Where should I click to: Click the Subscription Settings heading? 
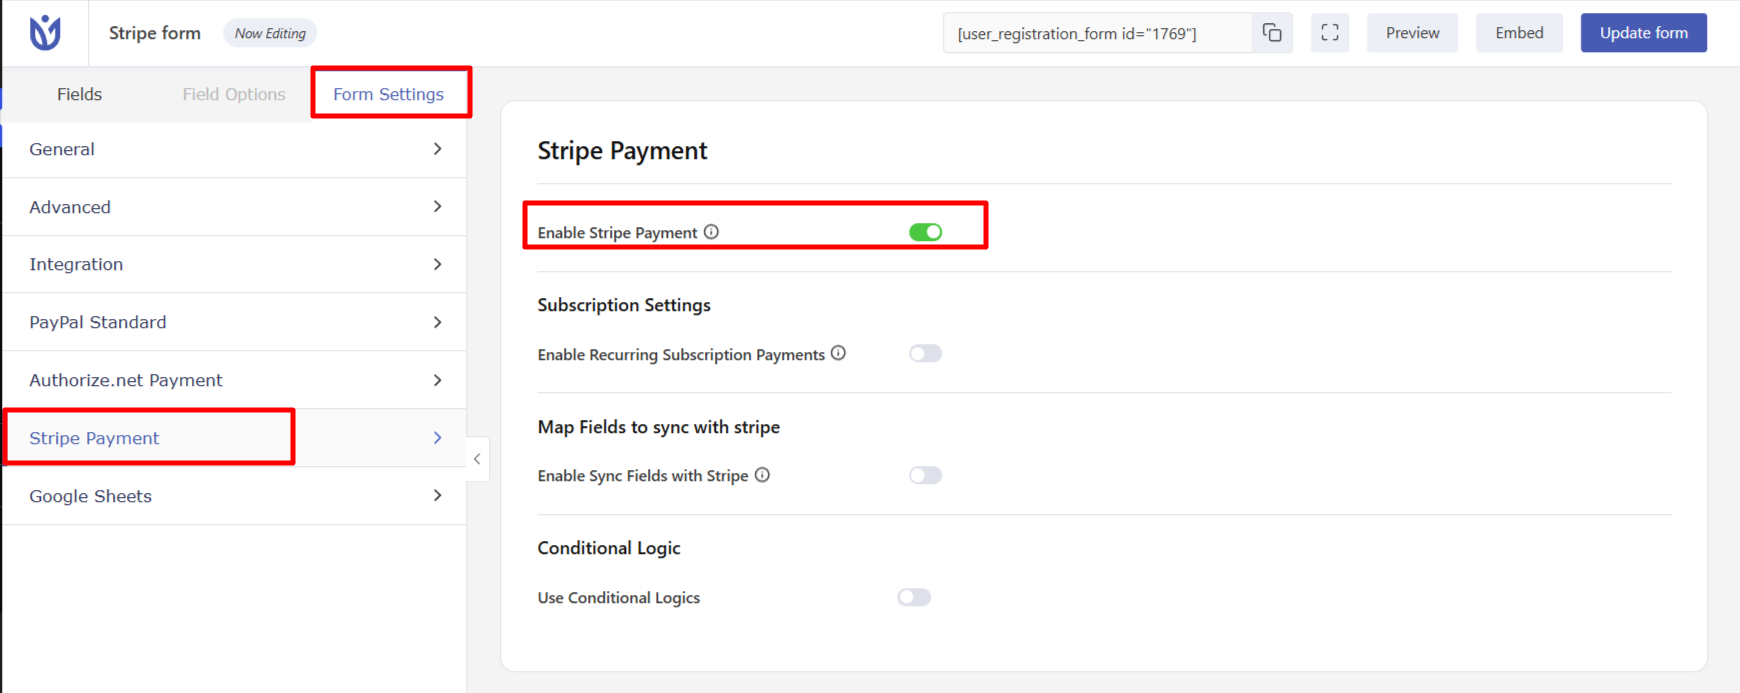(x=624, y=305)
